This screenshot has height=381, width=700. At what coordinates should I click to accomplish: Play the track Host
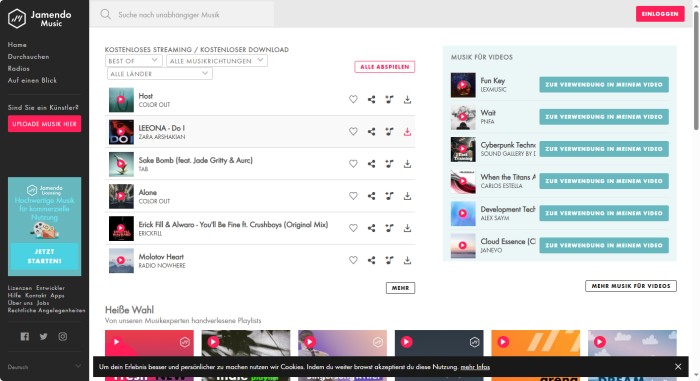(121, 100)
